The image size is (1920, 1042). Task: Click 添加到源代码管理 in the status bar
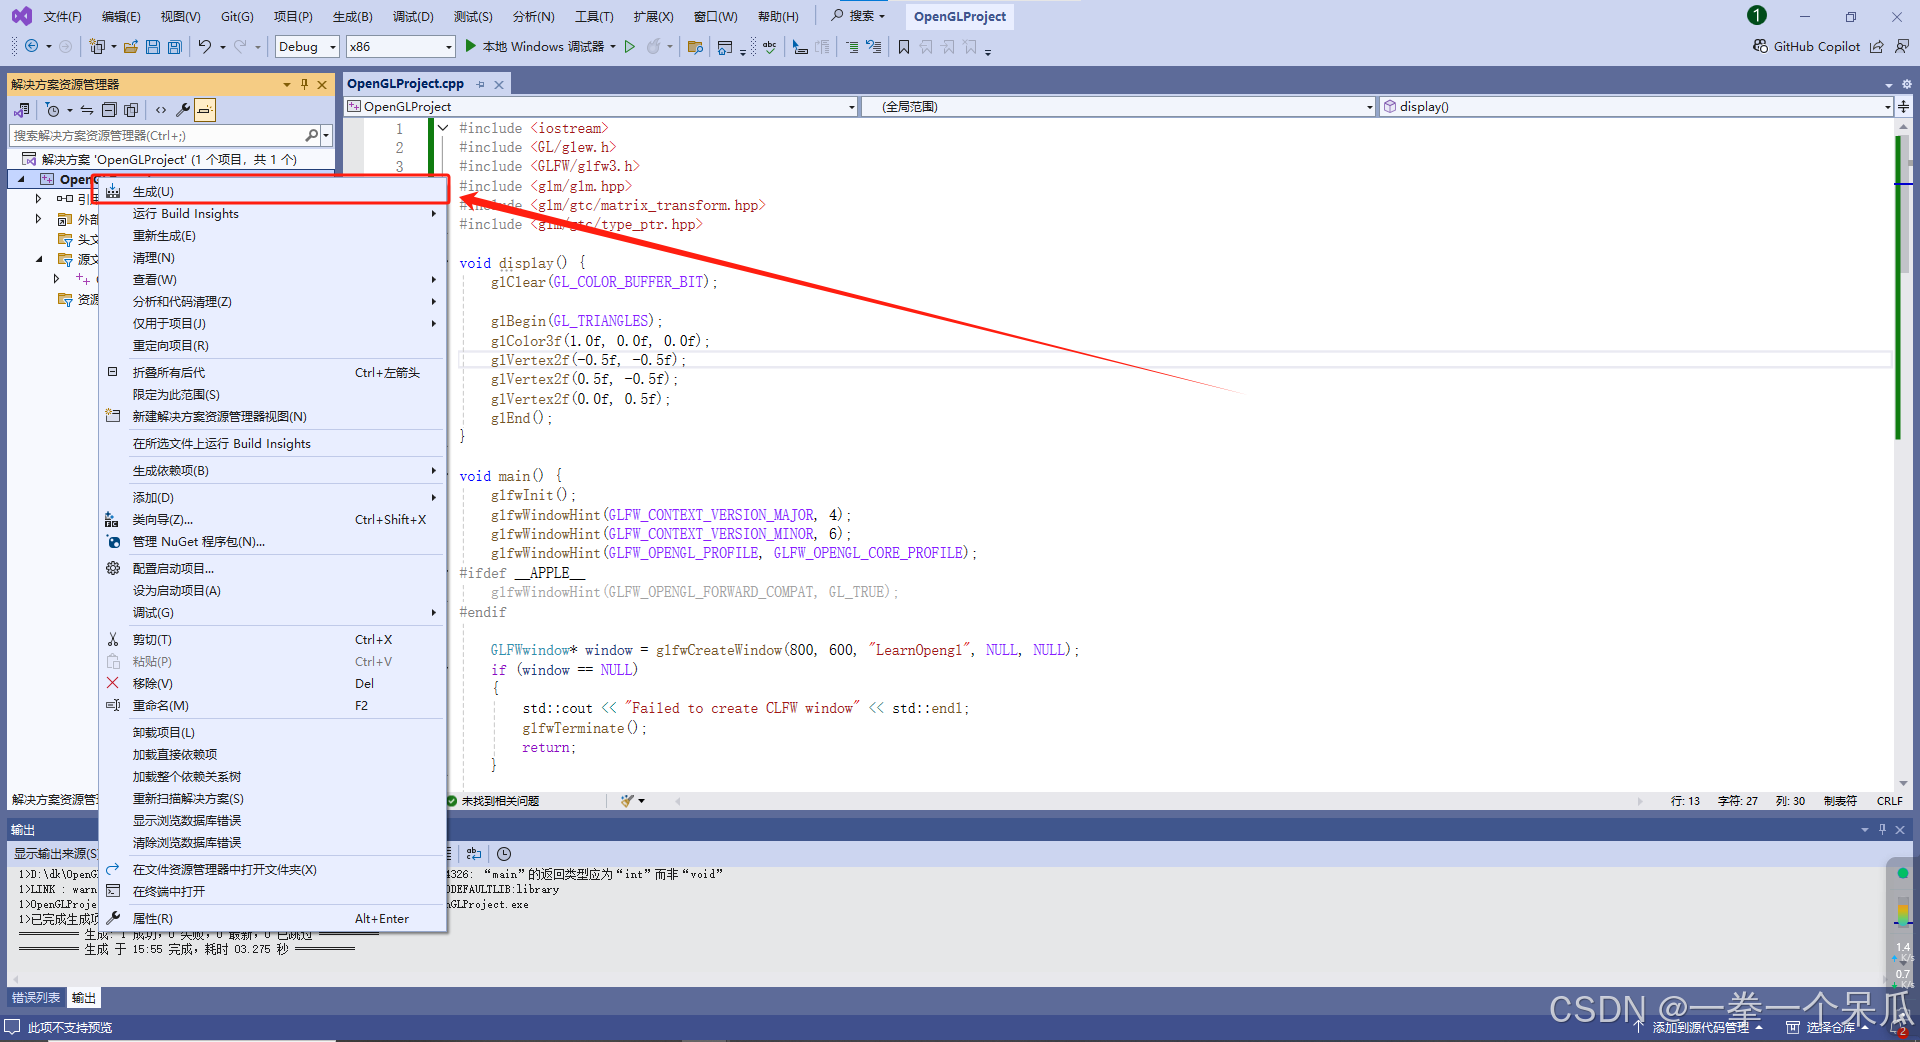[x=1700, y=1027]
